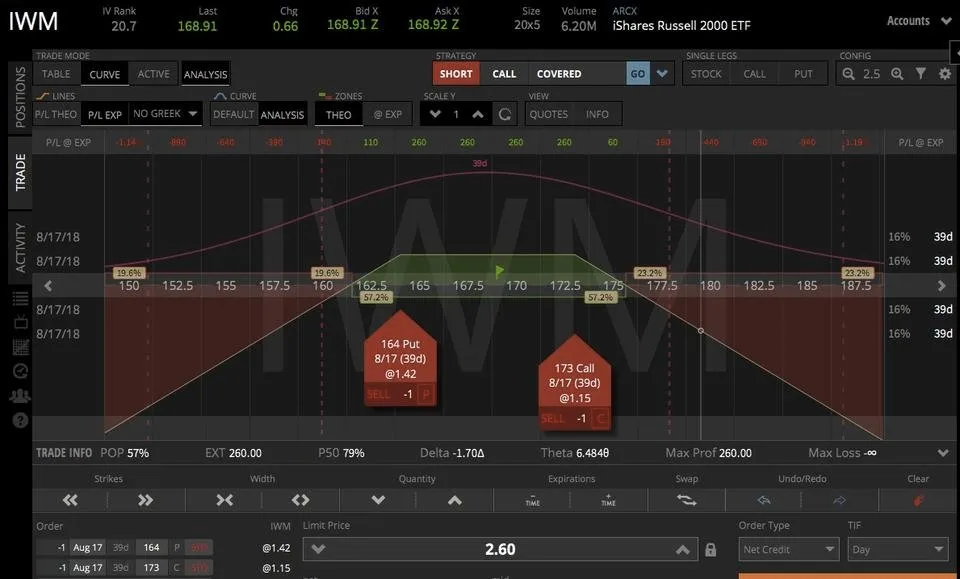Increase quantity with the up chevron

click(x=454, y=500)
